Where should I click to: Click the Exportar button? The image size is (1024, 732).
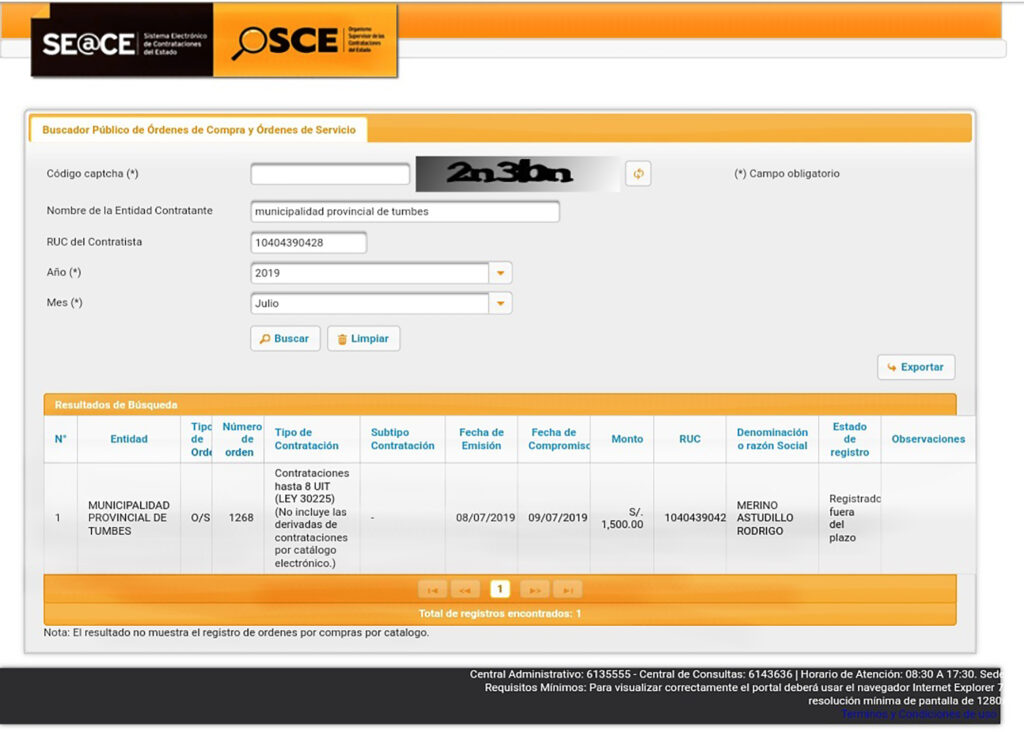(916, 367)
